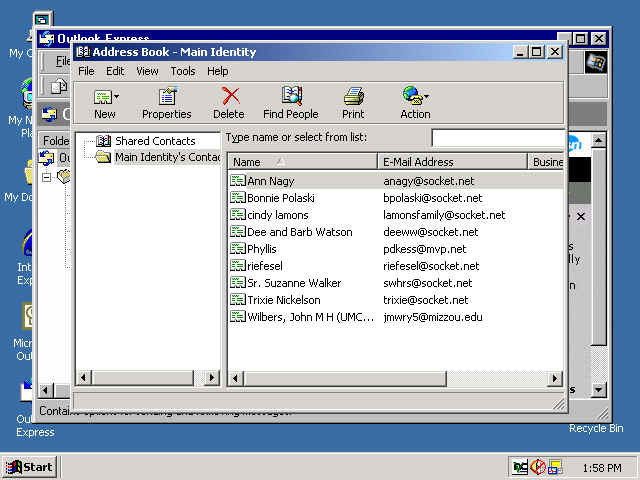Viewport: 640px width, 480px height.
Task: Click the folder tree left scroll arrow
Action: pyautogui.click(x=84, y=378)
